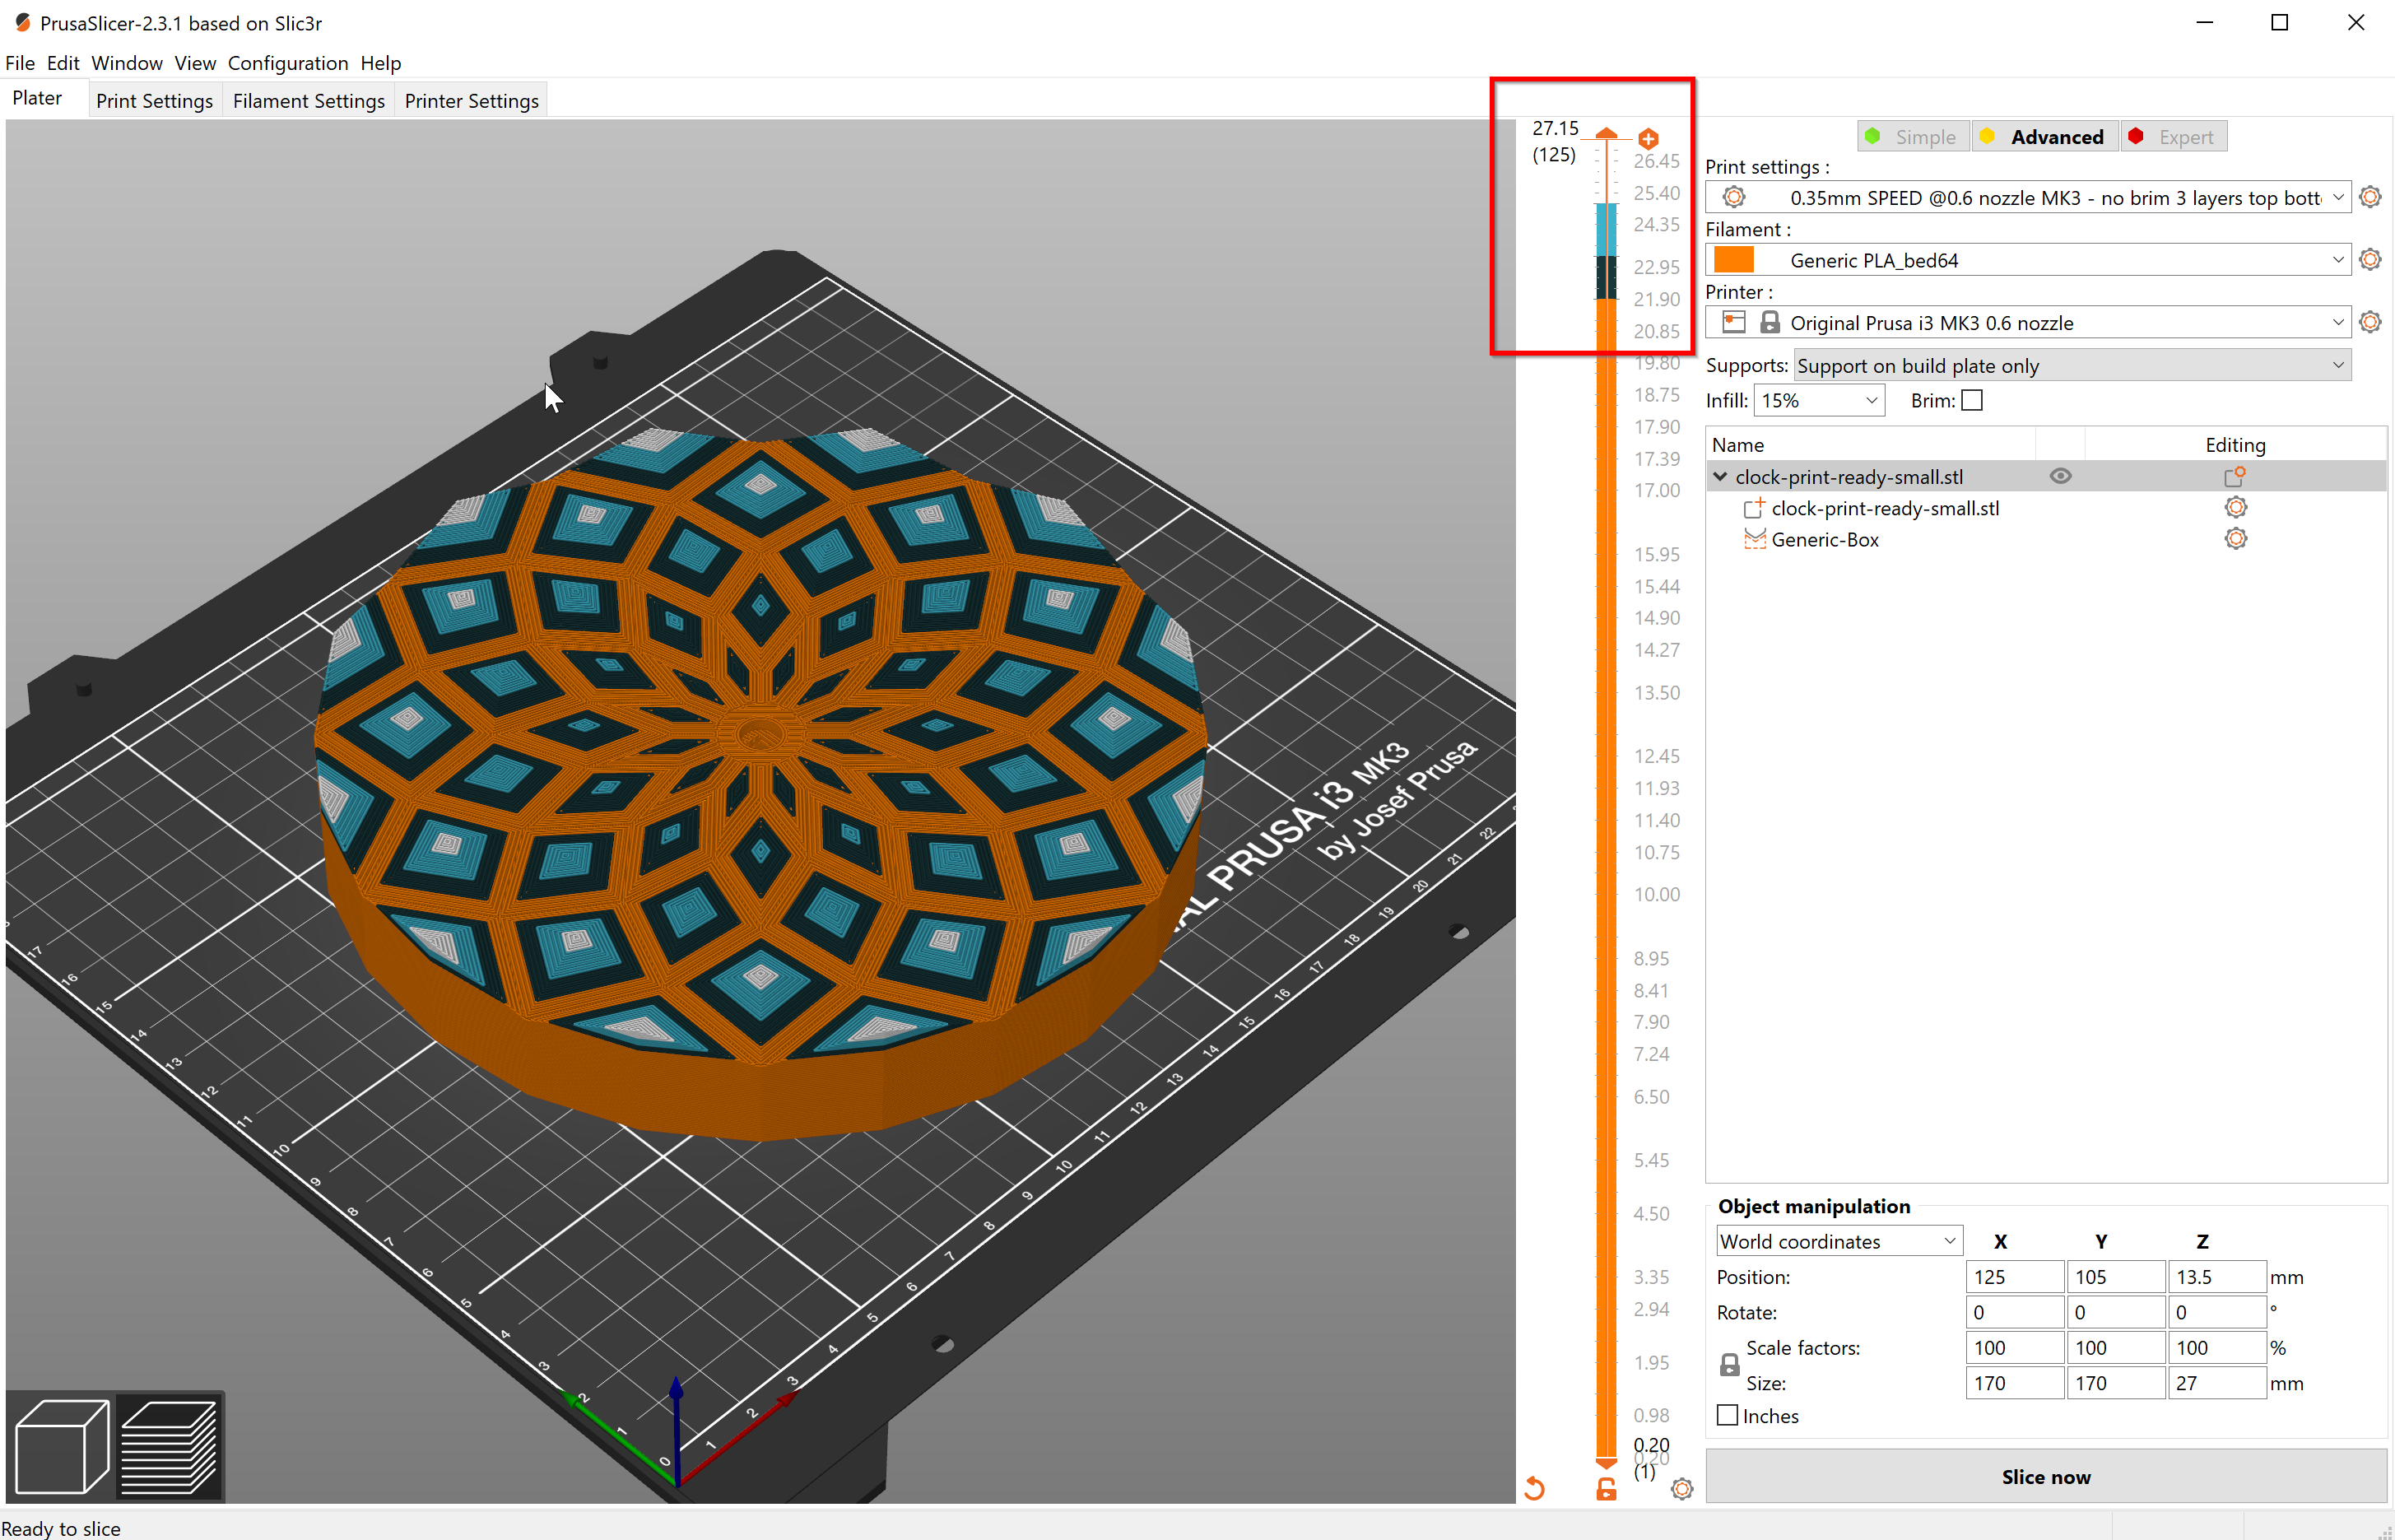The image size is (2395, 1540).
Task: Click the Position Y field showing 105
Action: pyautogui.click(x=2115, y=1277)
